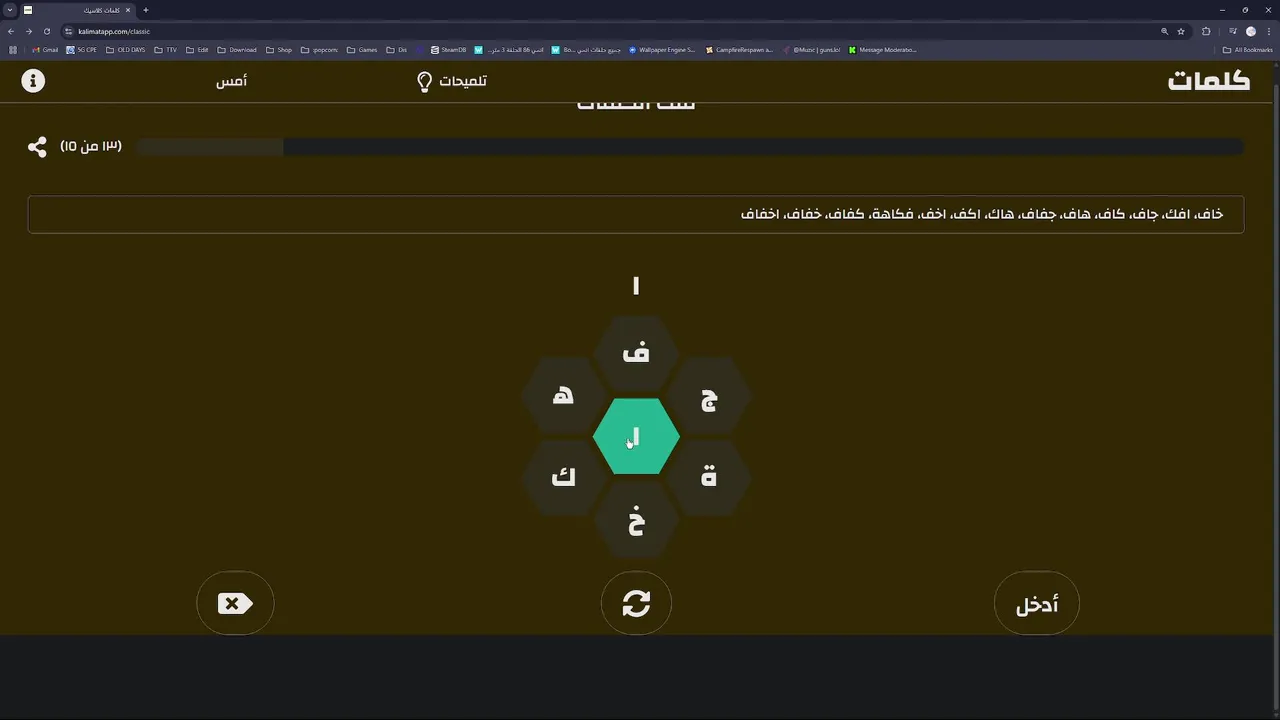
Task: Select the letter ف hexagon
Action: (x=636, y=352)
